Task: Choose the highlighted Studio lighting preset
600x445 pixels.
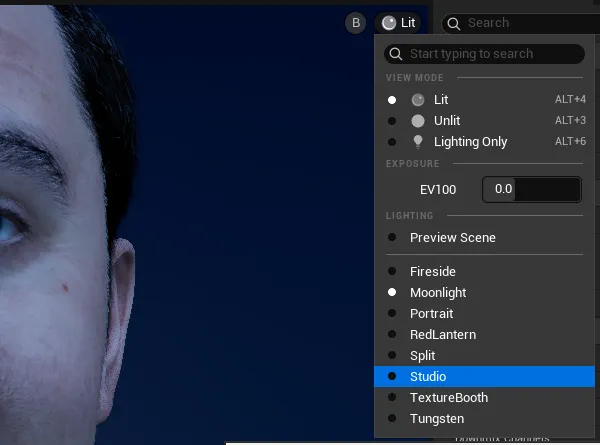Action: 484,377
